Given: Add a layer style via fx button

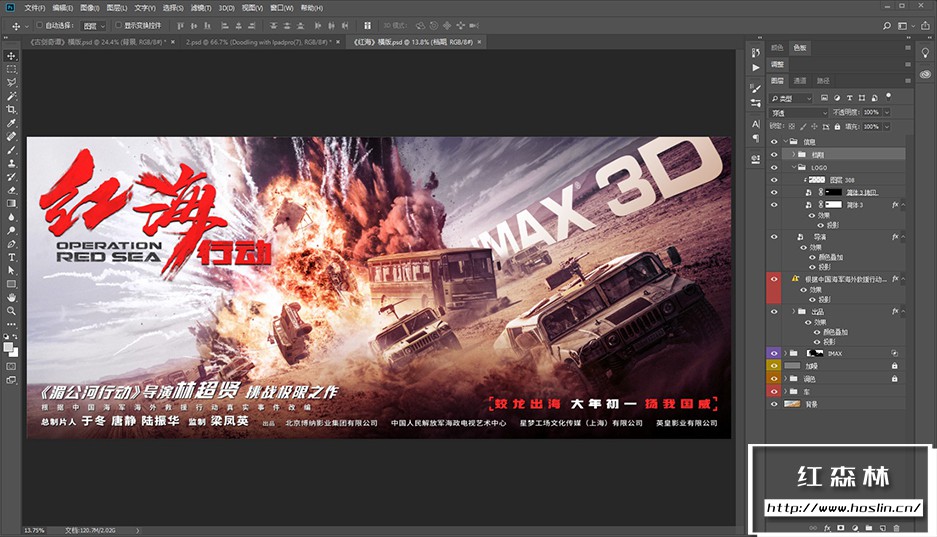Looking at the screenshot, I should tap(828, 528).
